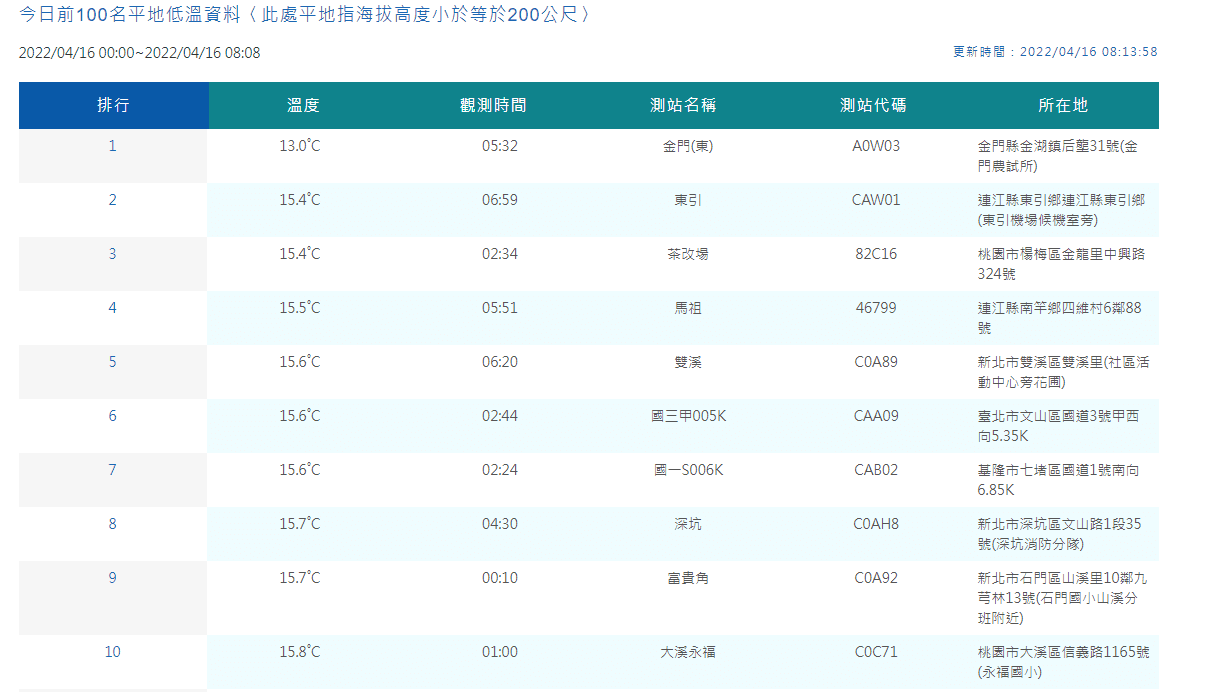
Task: Click observation time 00:10
Action: tap(500, 577)
